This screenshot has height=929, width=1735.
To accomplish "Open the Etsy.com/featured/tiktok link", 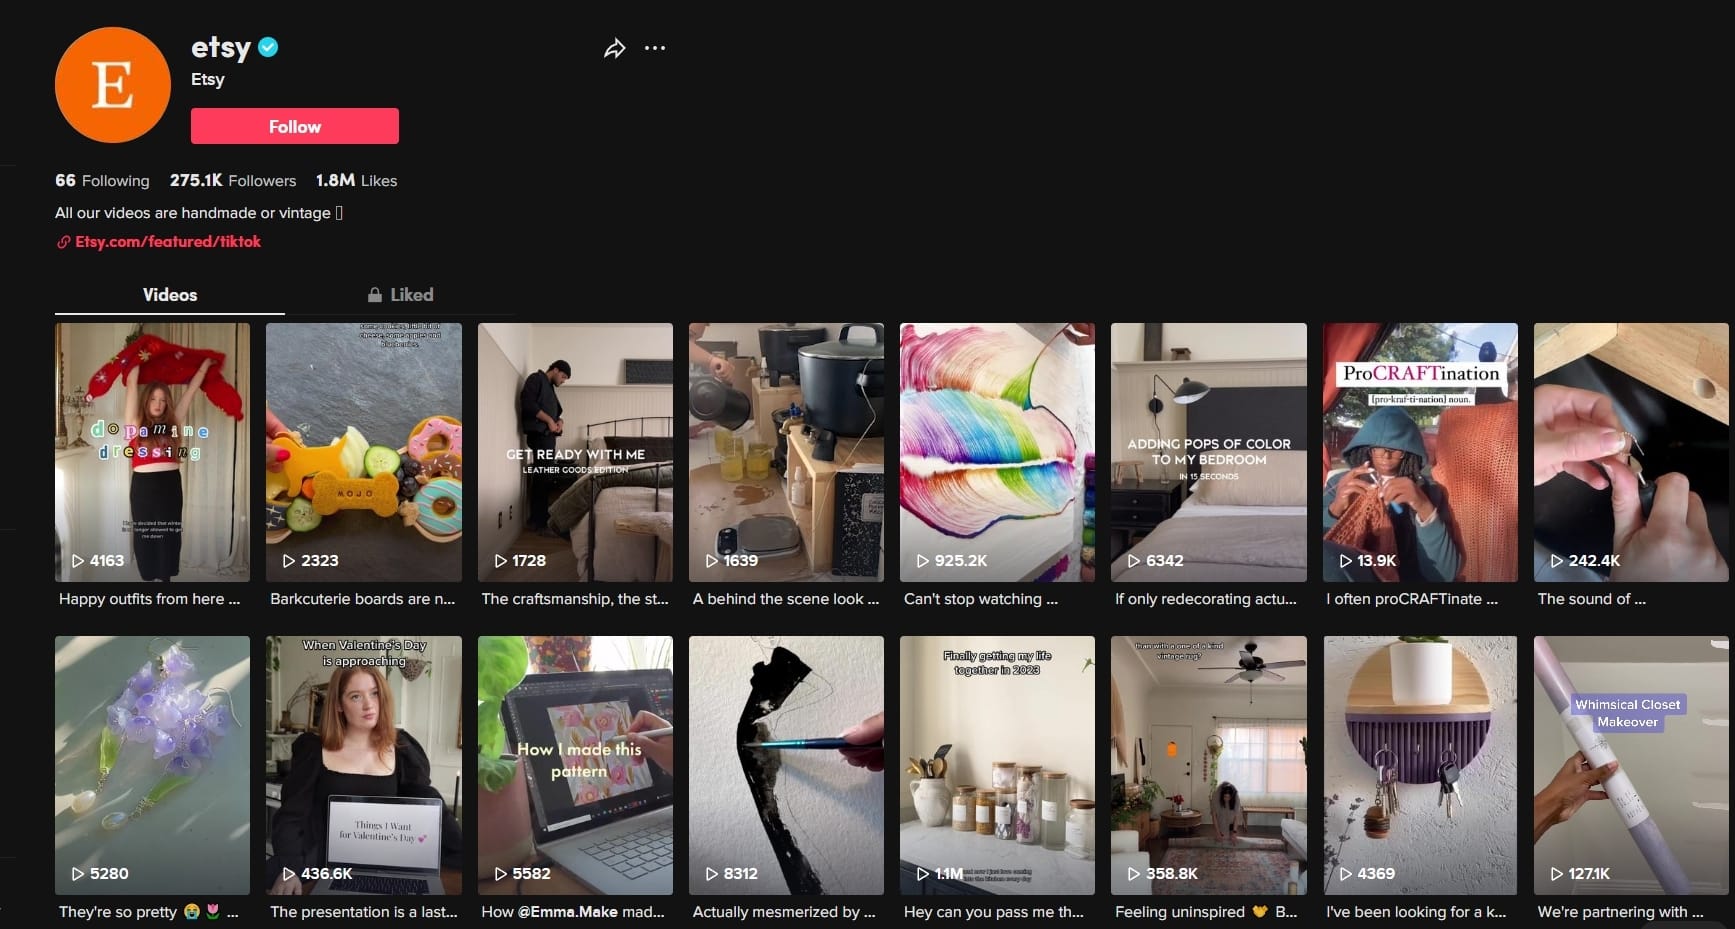I will pyautogui.click(x=168, y=242).
